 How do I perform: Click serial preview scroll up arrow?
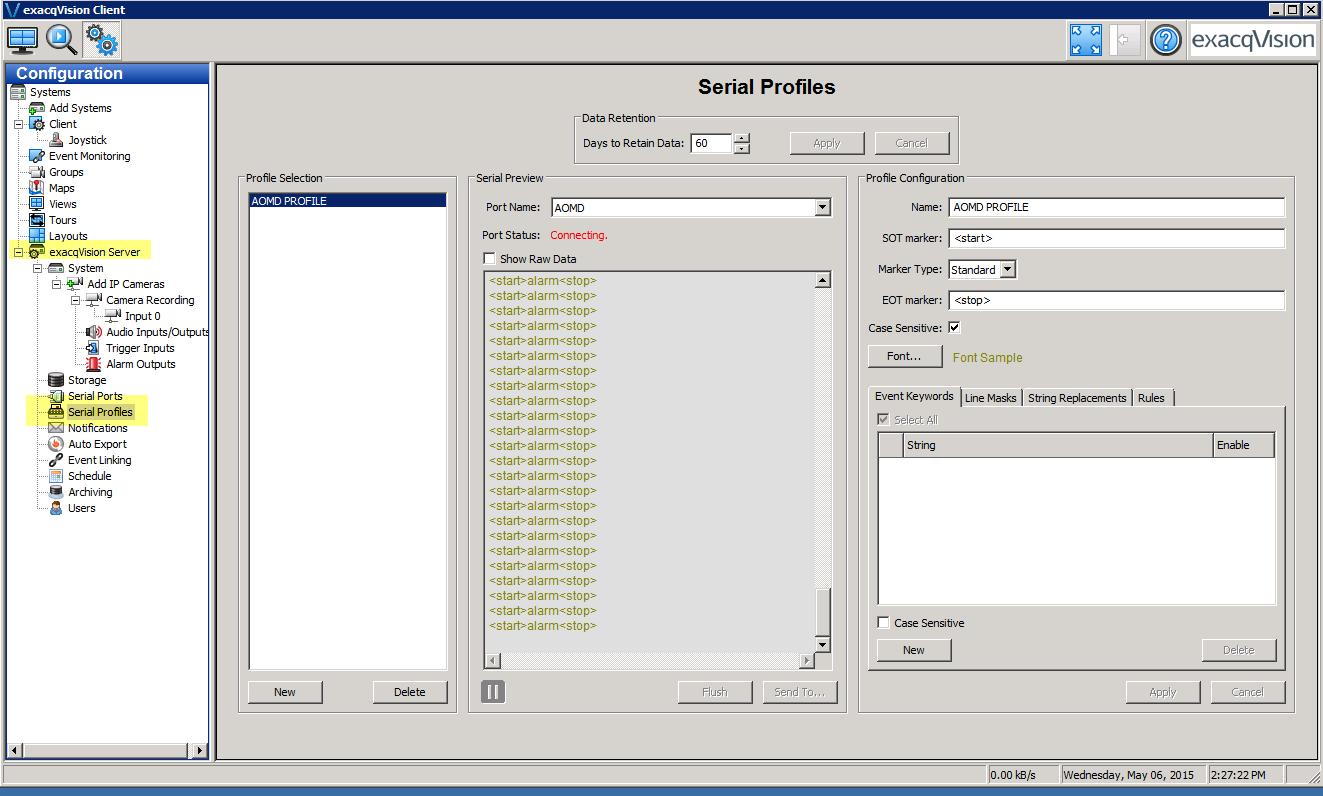(x=823, y=281)
